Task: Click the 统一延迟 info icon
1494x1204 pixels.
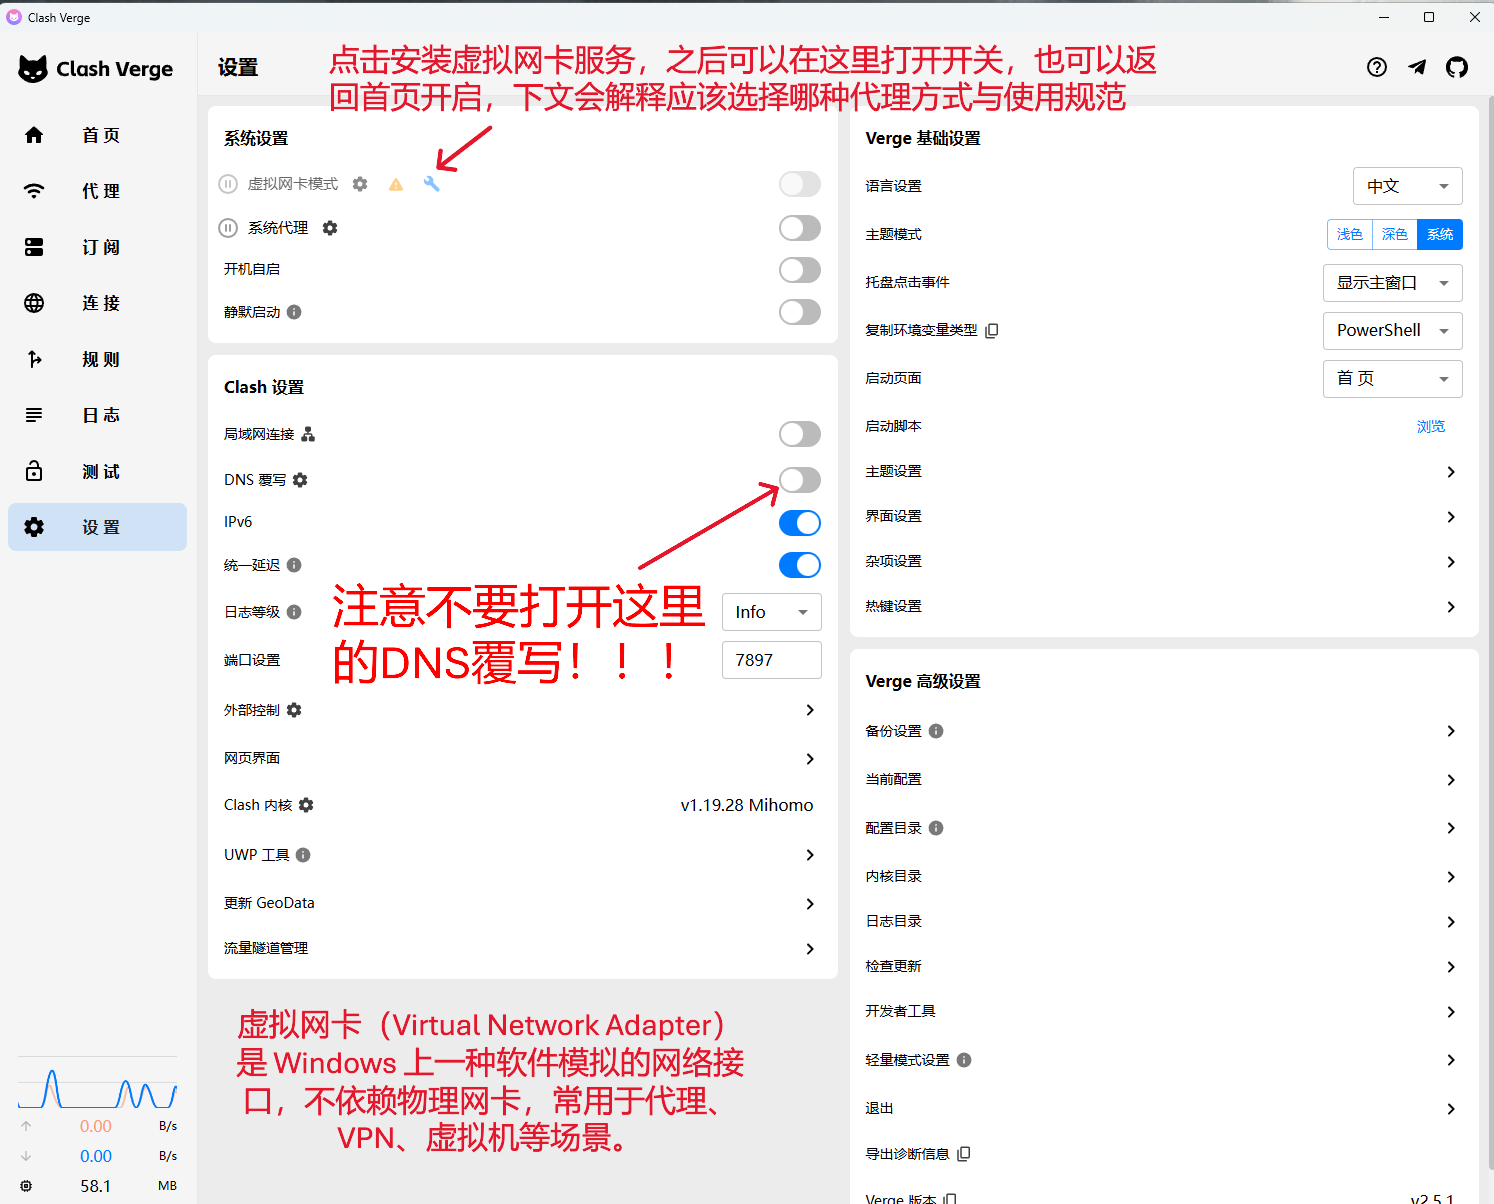Action: (x=294, y=565)
